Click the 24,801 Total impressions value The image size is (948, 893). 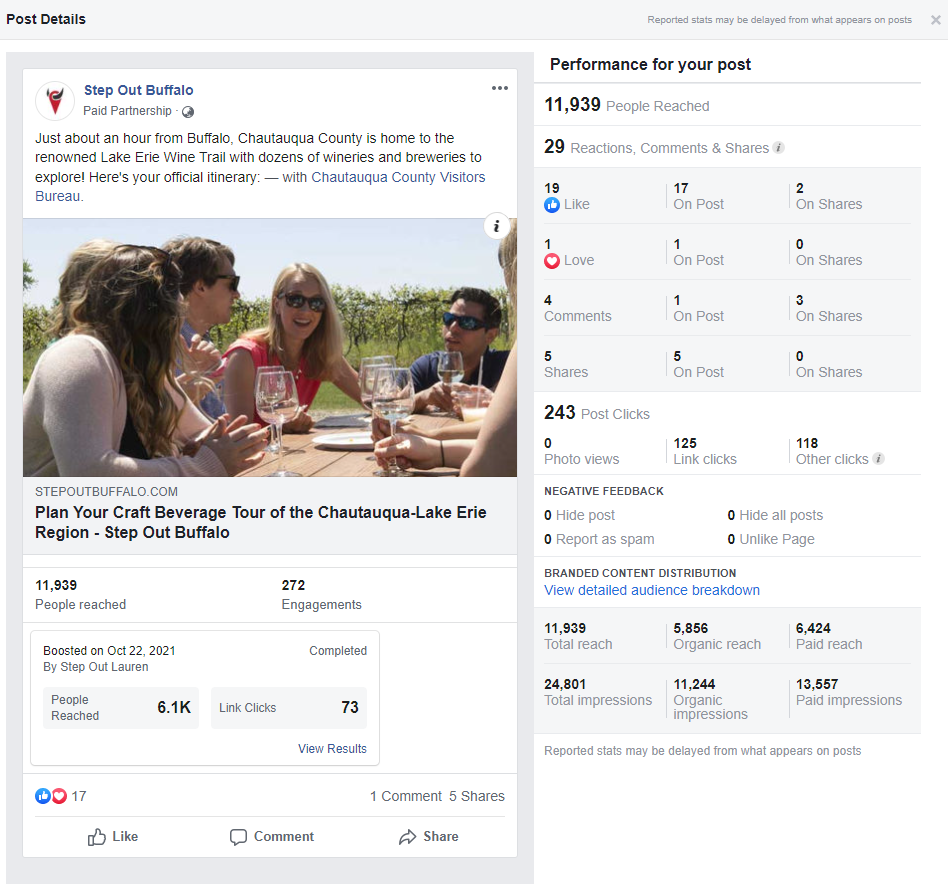tap(565, 684)
